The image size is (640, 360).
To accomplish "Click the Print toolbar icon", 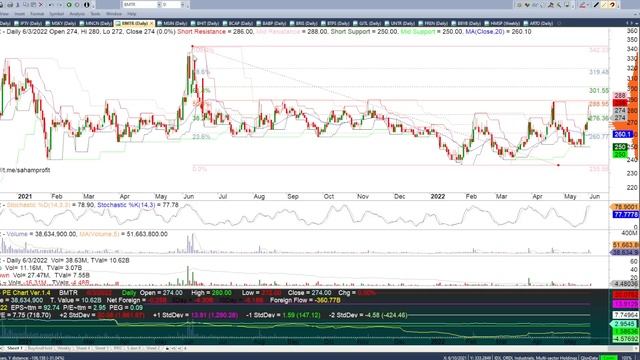I will tap(10, 4).
